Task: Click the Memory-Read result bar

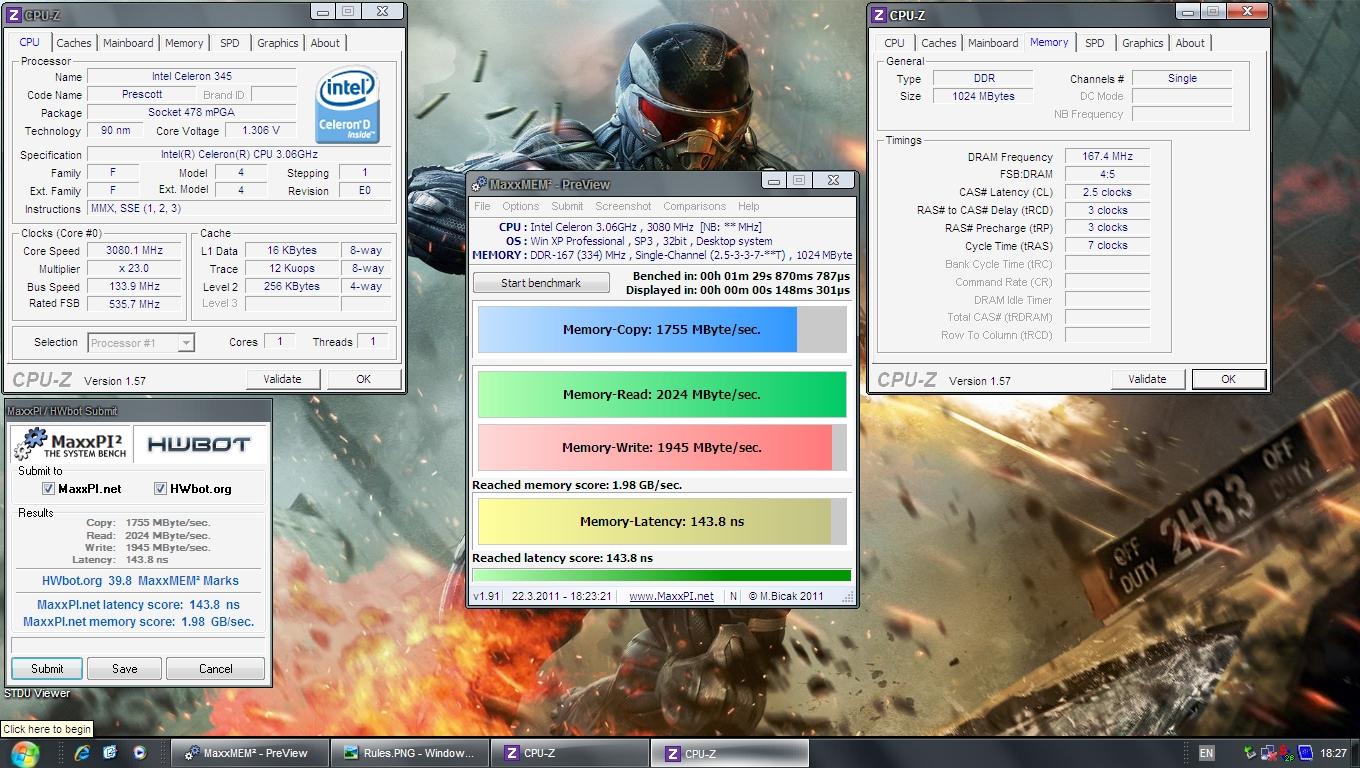Action: click(662, 394)
